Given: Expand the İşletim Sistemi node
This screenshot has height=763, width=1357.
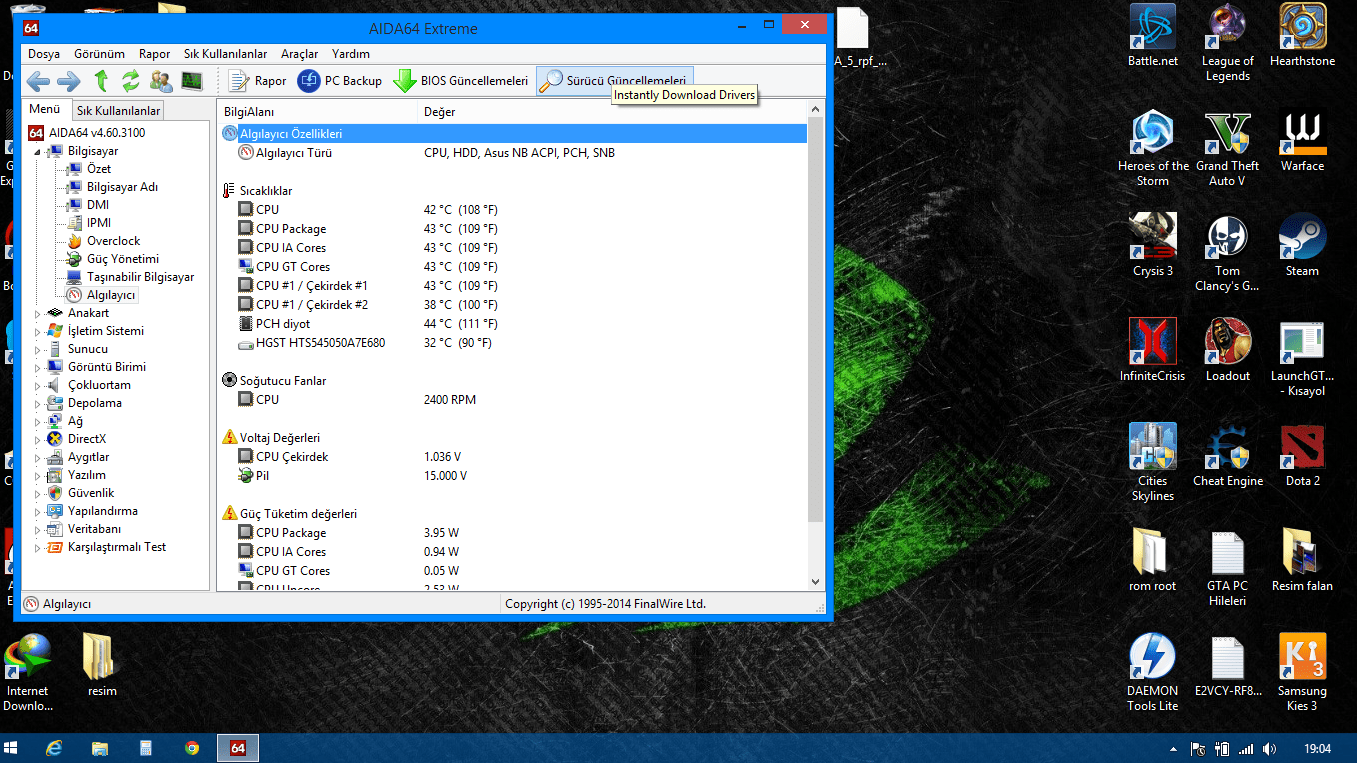Looking at the screenshot, I should click(x=39, y=331).
